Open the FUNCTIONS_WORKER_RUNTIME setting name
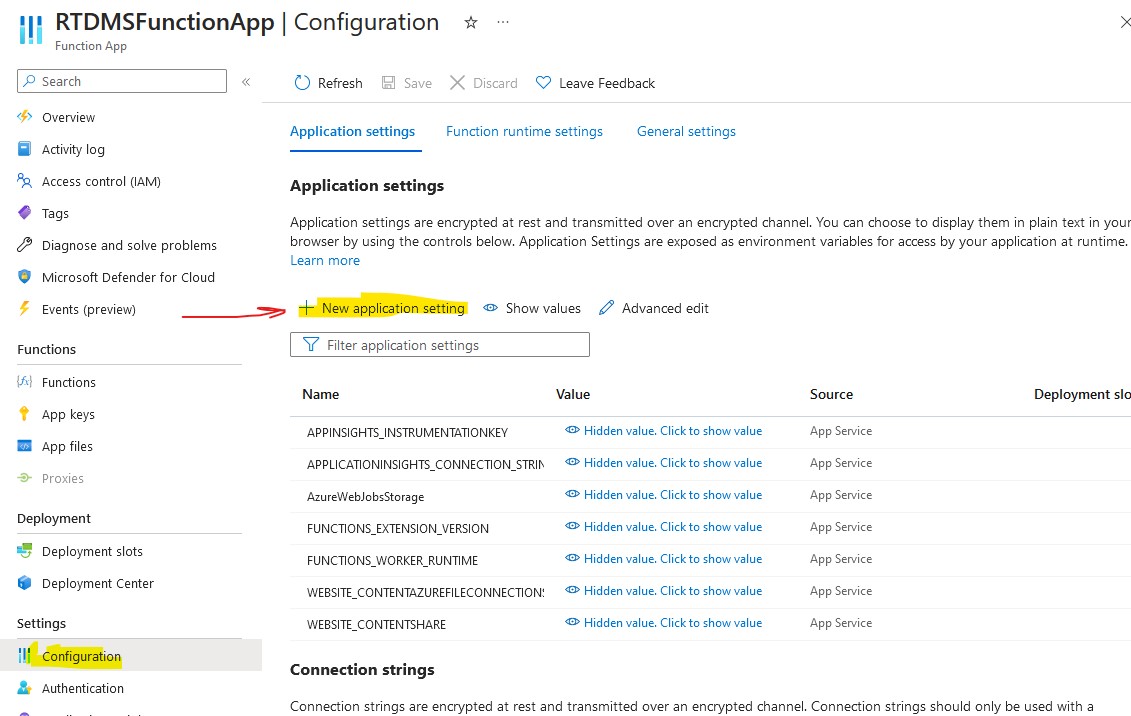The width and height of the screenshot is (1131, 716). tap(392, 560)
